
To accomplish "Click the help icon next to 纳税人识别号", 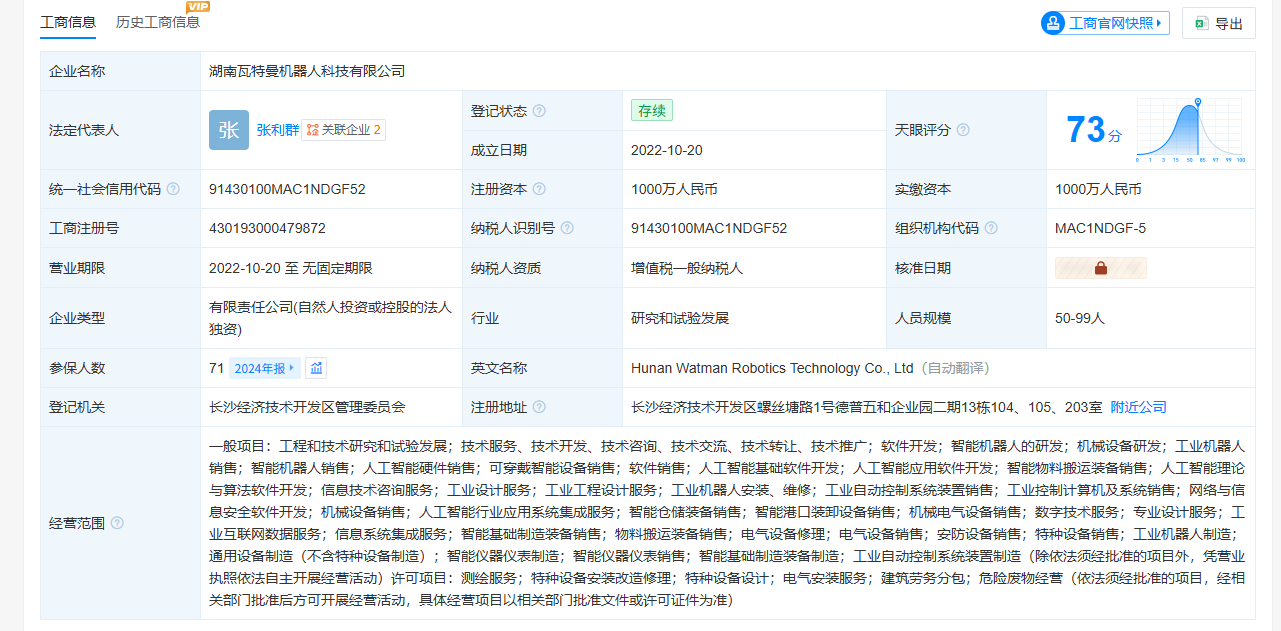I will [567, 228].
